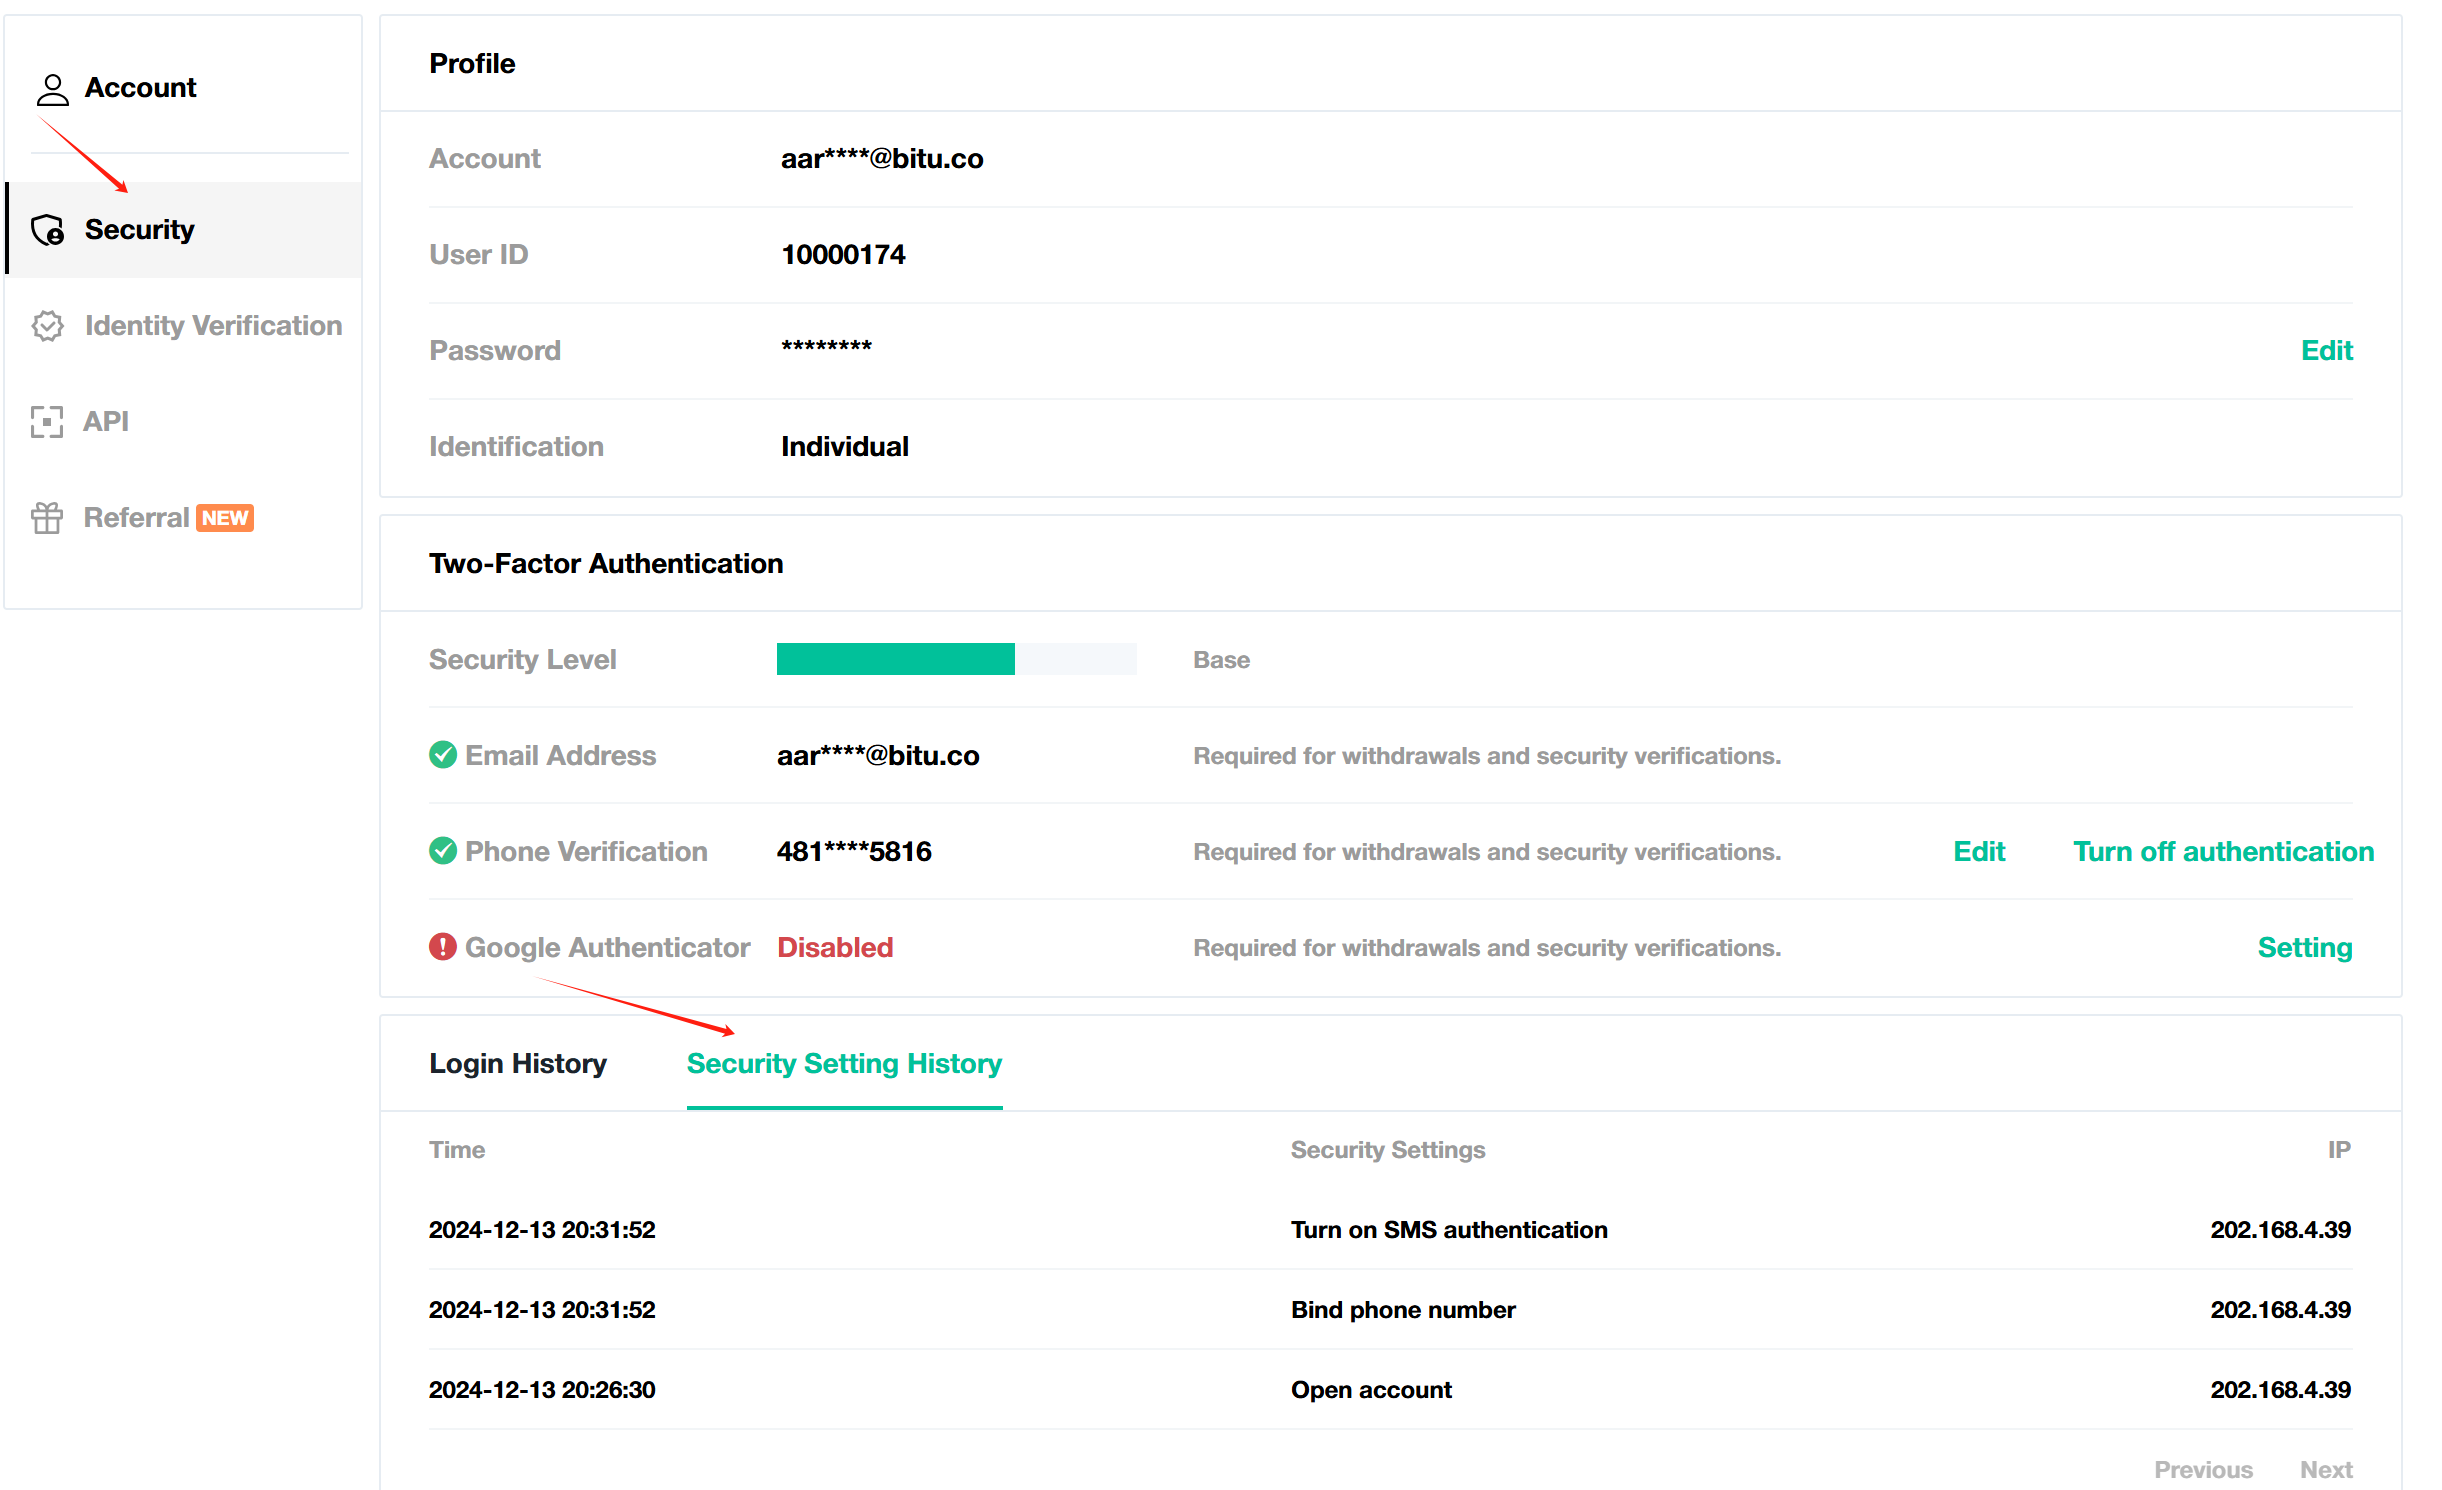
Task: Click Previous in the history pagination
Action: [x=2204, y=1469]
